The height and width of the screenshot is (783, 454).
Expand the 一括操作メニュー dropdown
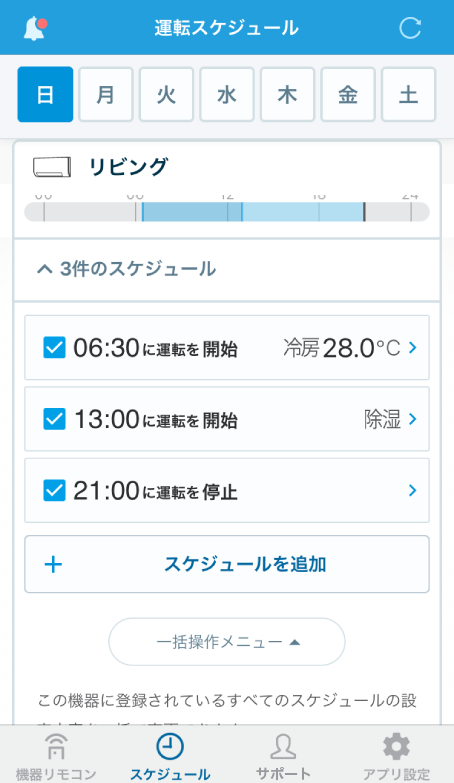(x=227, y=642)
